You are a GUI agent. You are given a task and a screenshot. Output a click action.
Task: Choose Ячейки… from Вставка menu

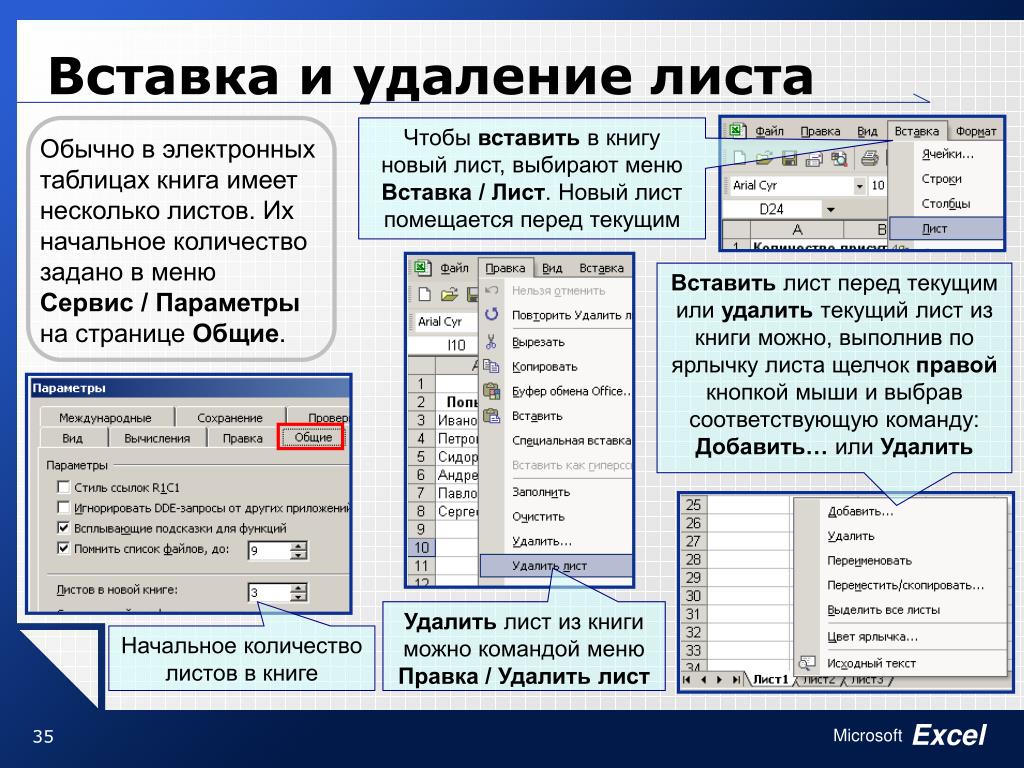pos(946,154)
